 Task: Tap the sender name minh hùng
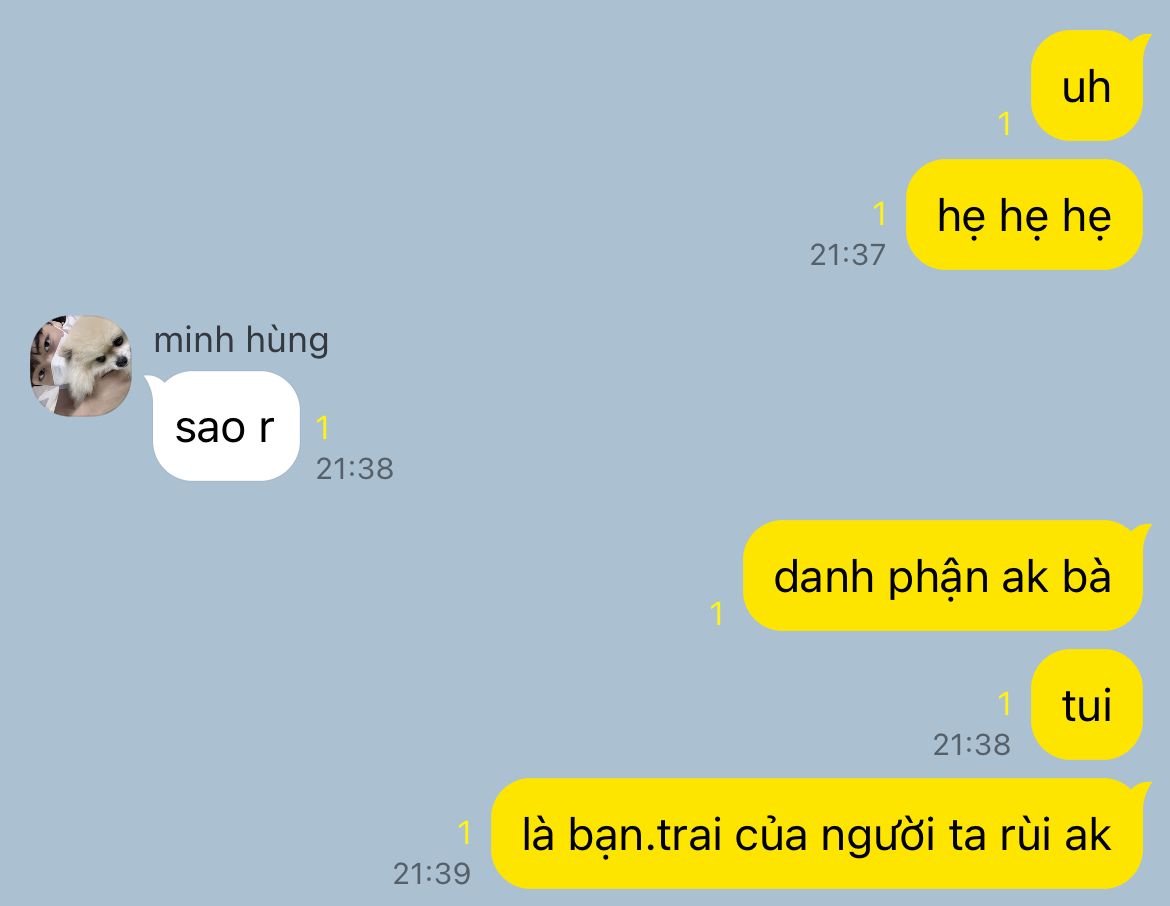[x=241, y=340]
